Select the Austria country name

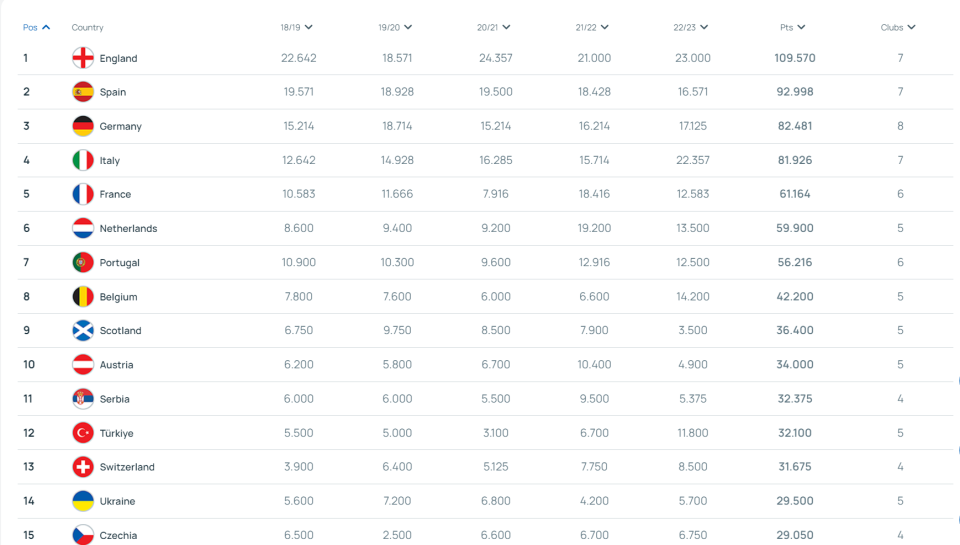pyautogui.click(x=116, y=365)
